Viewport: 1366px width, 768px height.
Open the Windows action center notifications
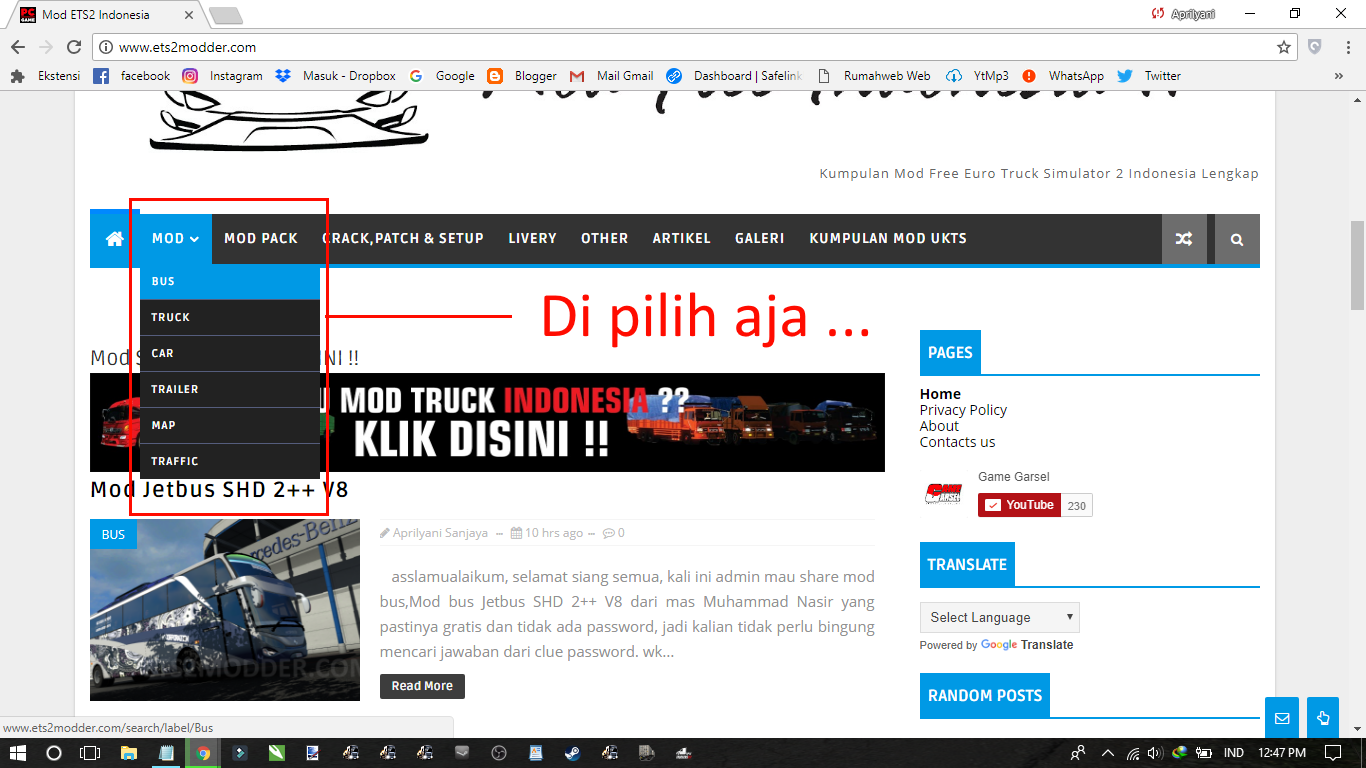click(x=1332, y=753)
